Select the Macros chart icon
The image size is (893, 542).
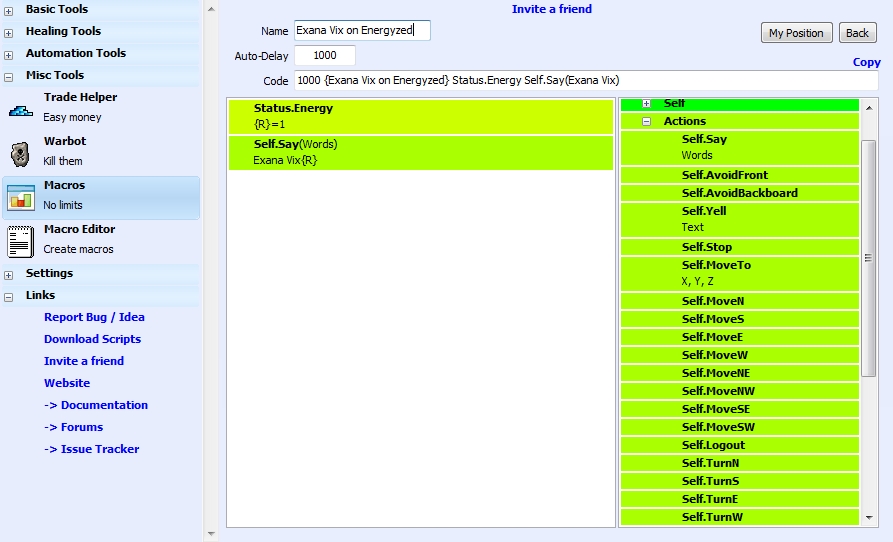(x=21, y=197)
